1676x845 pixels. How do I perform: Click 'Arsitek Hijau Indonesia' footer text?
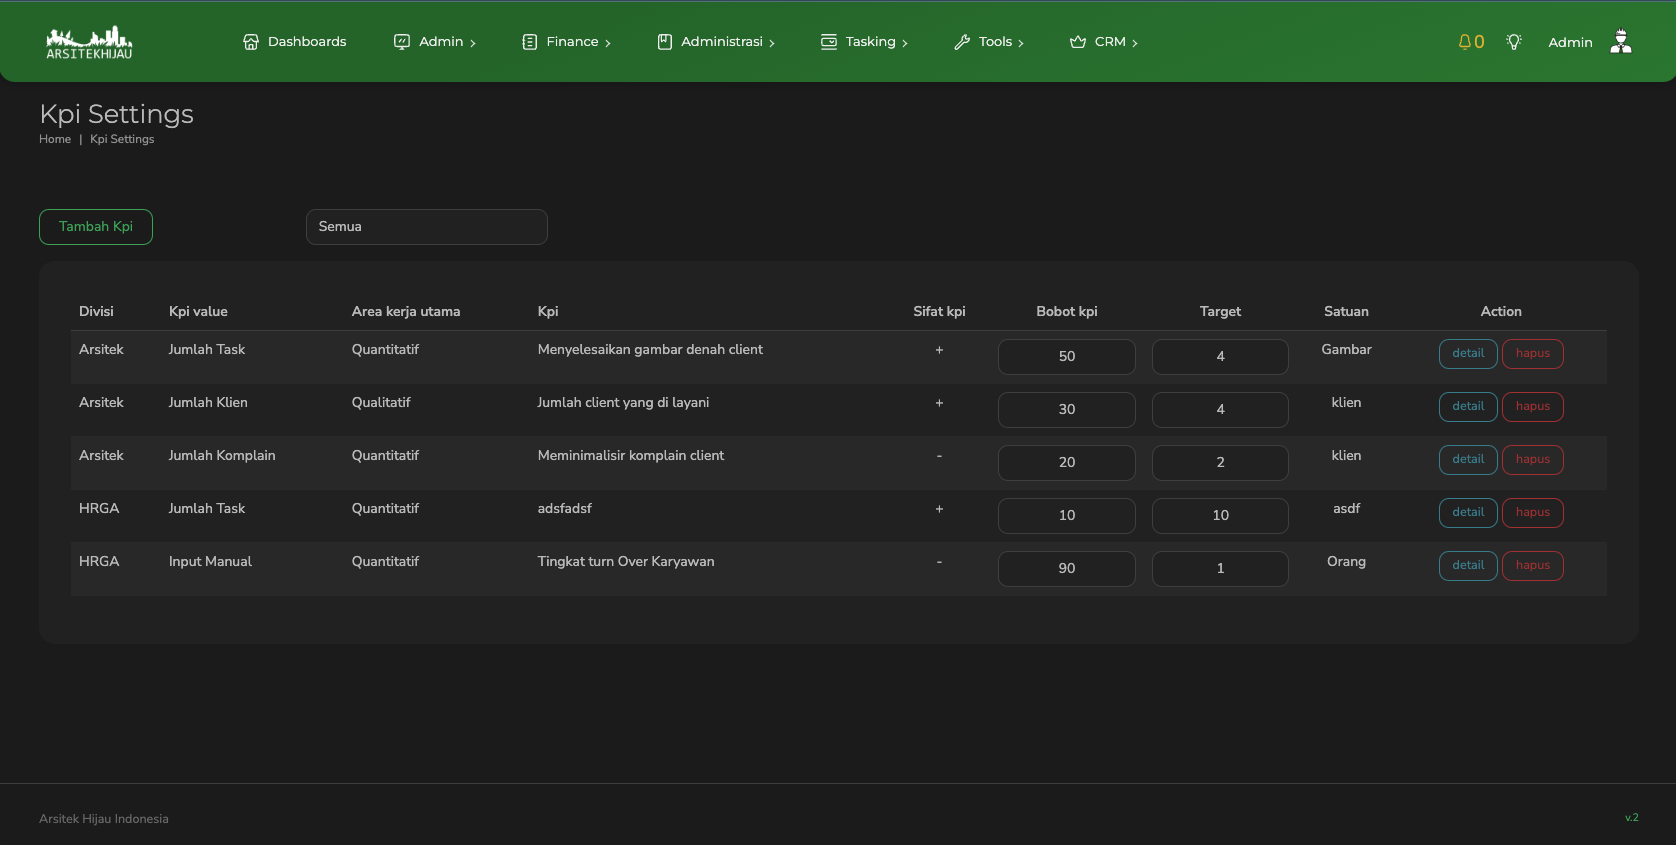coord(104,819)
